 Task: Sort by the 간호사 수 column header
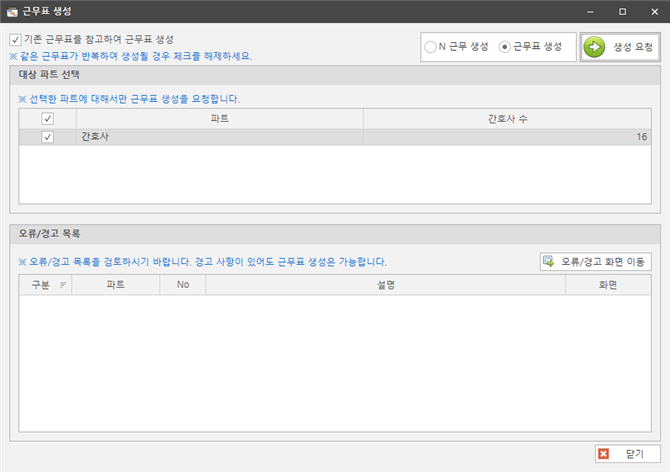[506, 119]
